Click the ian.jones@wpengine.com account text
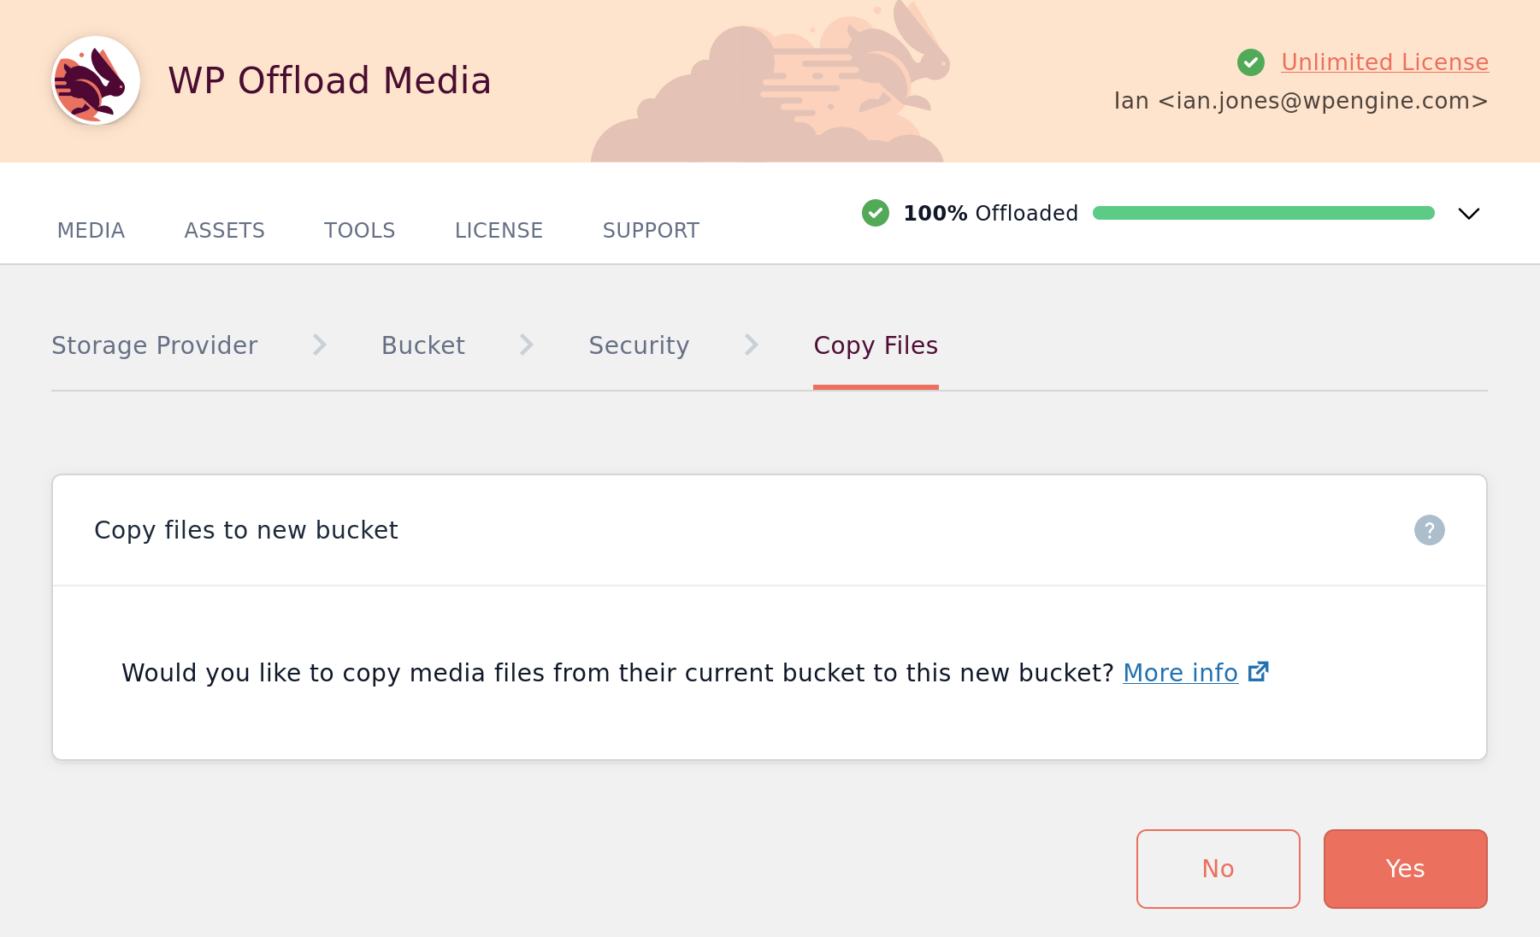Viewport: 1540px width, 937px height. (x=1301, y=101)
